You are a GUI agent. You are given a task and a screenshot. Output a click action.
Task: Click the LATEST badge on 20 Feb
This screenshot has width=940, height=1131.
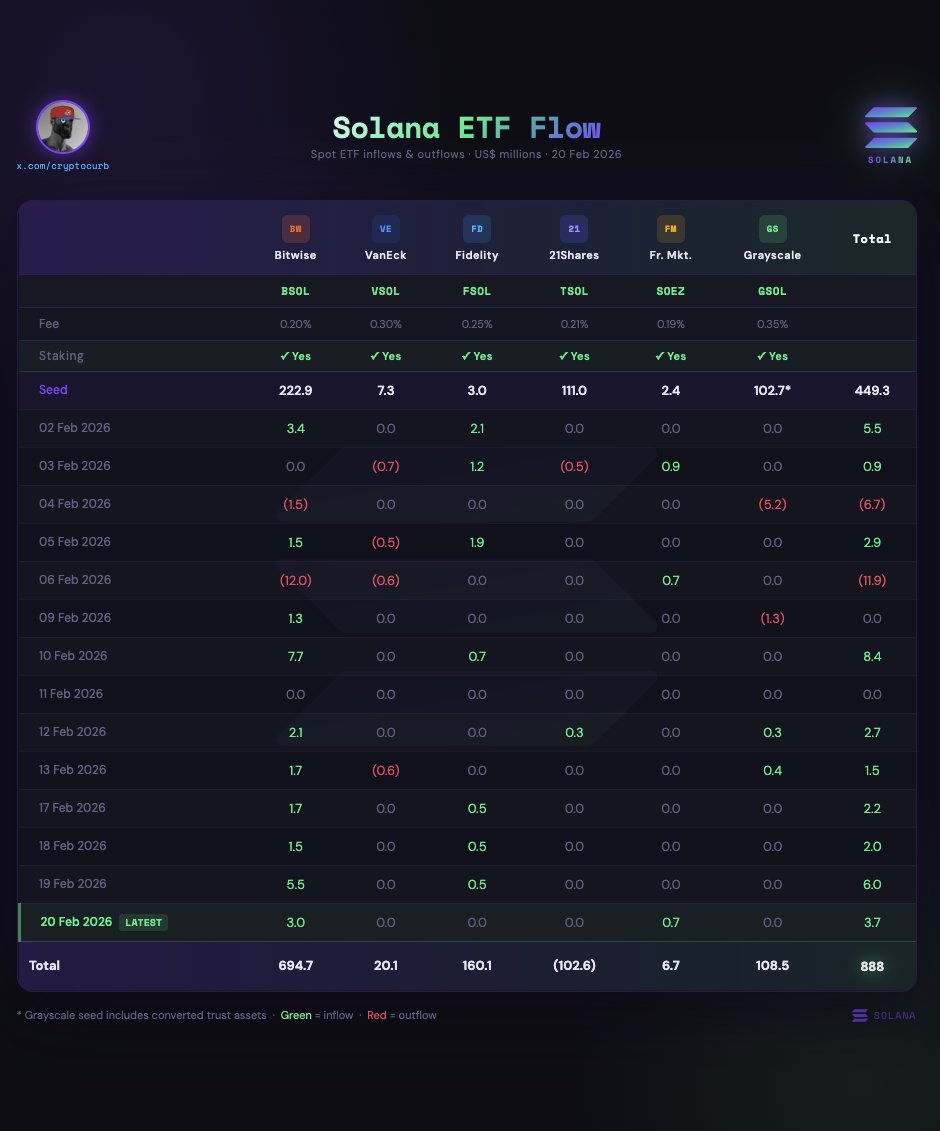coord(143,922)
